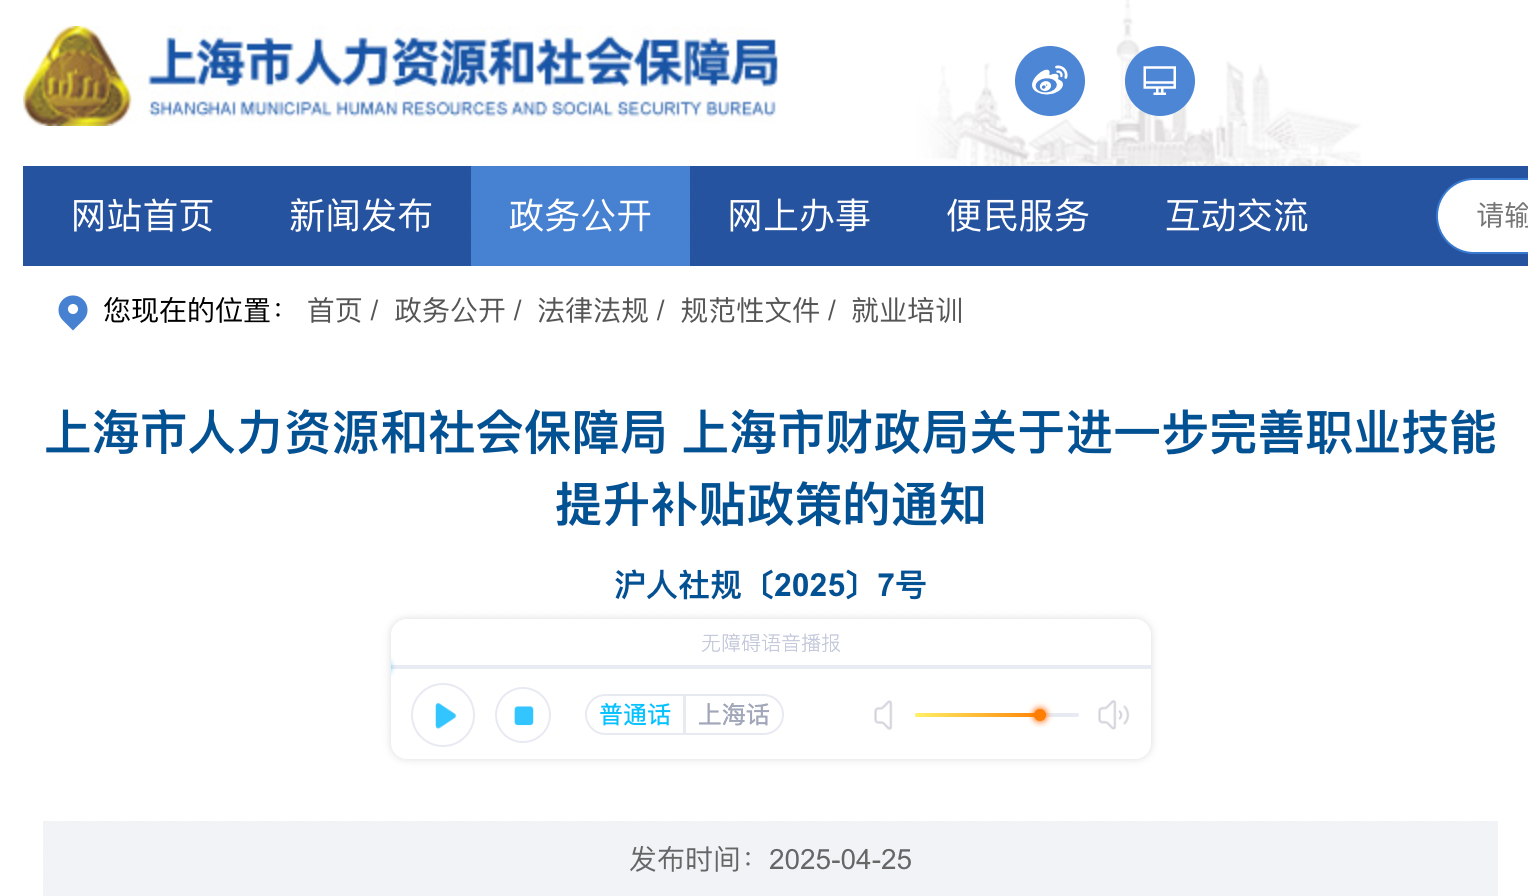Activate 无障碍语音播报 accessibility playback
This screenshot has height=896, width=1528.
[771, 643]
